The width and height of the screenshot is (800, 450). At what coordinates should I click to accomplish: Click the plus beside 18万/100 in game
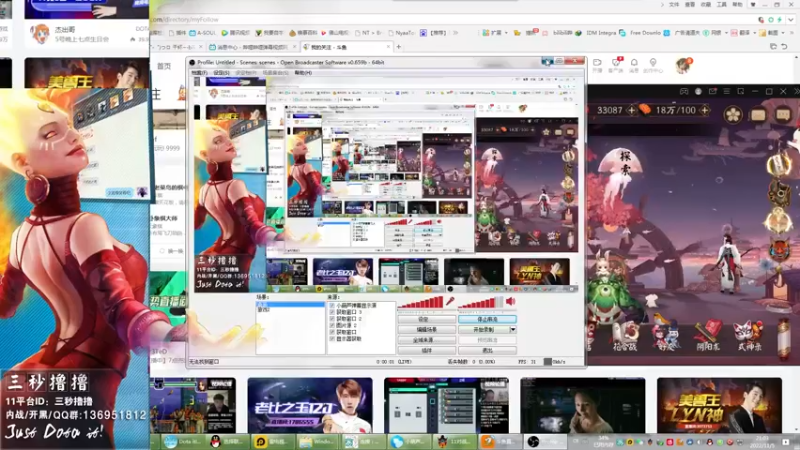[x=705, y=110]
